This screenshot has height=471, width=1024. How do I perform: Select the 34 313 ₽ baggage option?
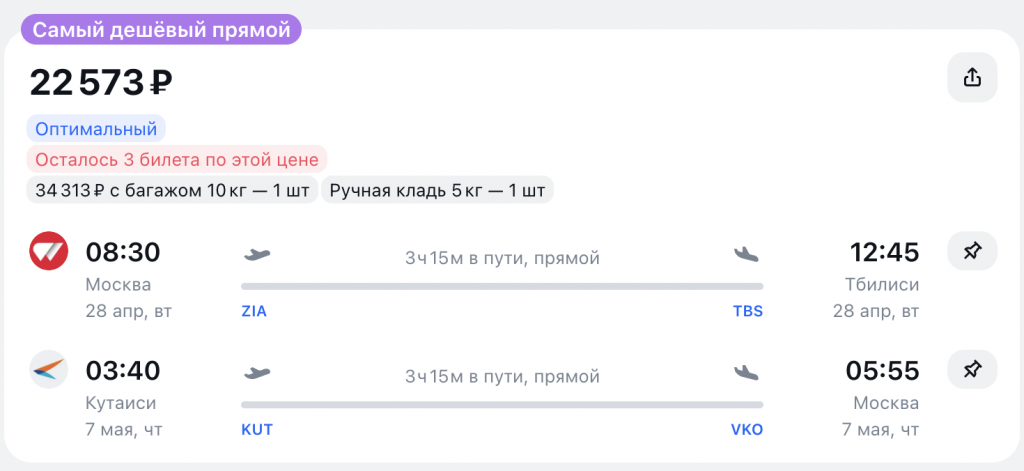pos(171,189)
